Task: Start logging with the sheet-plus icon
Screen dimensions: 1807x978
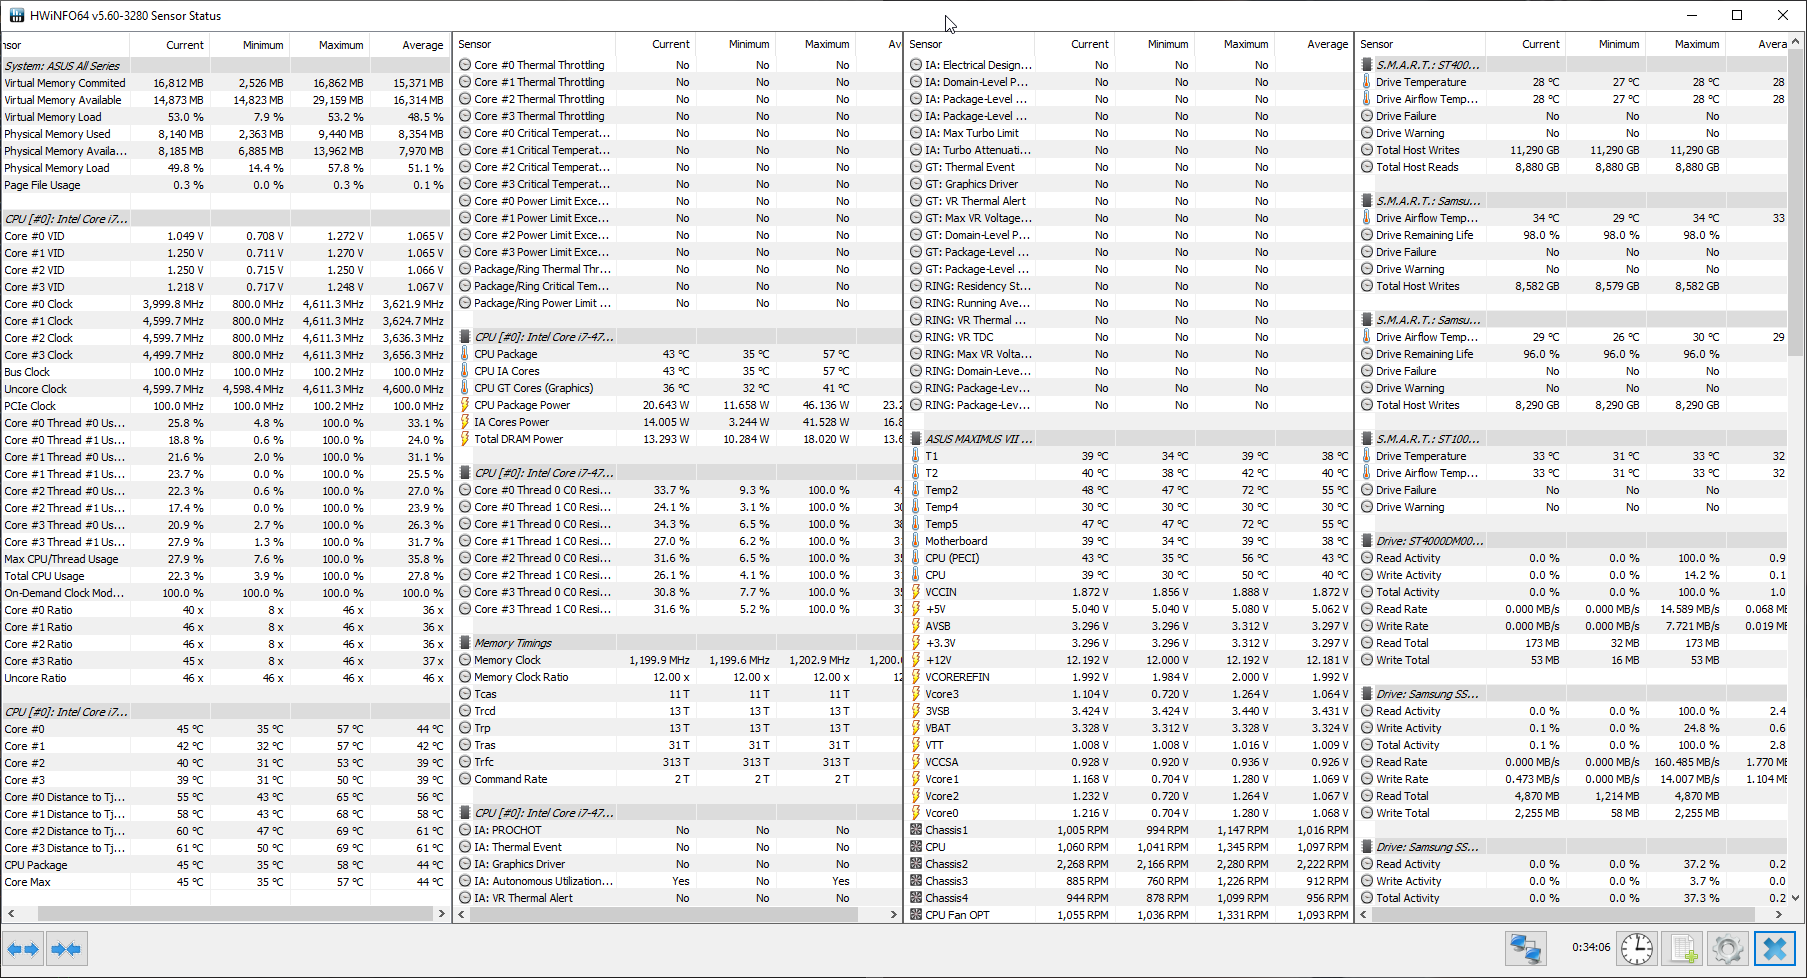Action: pyautogui.click(x=1684, y=948)
